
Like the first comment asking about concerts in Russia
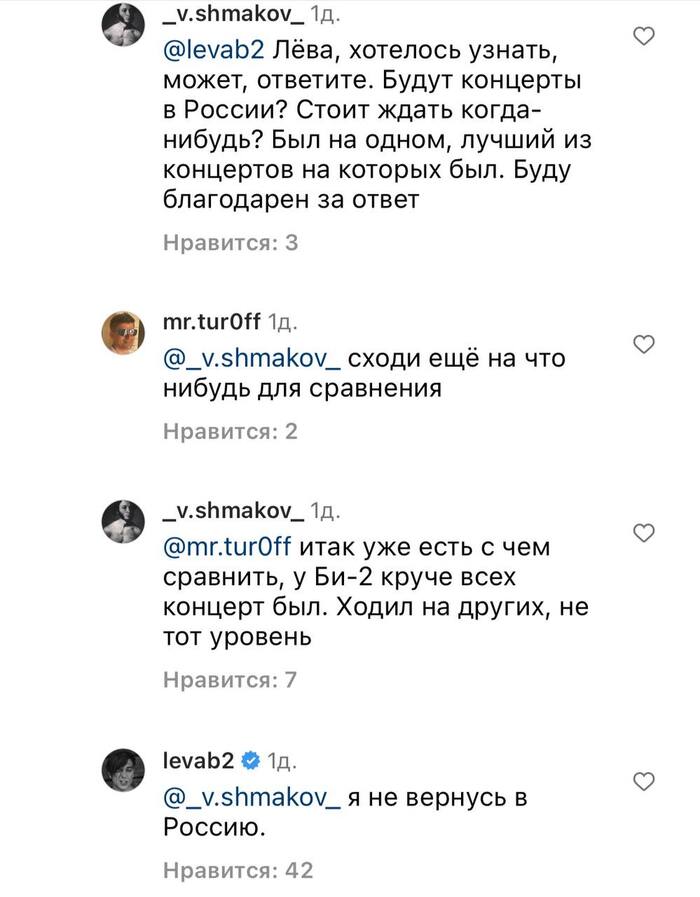point(645,37)
